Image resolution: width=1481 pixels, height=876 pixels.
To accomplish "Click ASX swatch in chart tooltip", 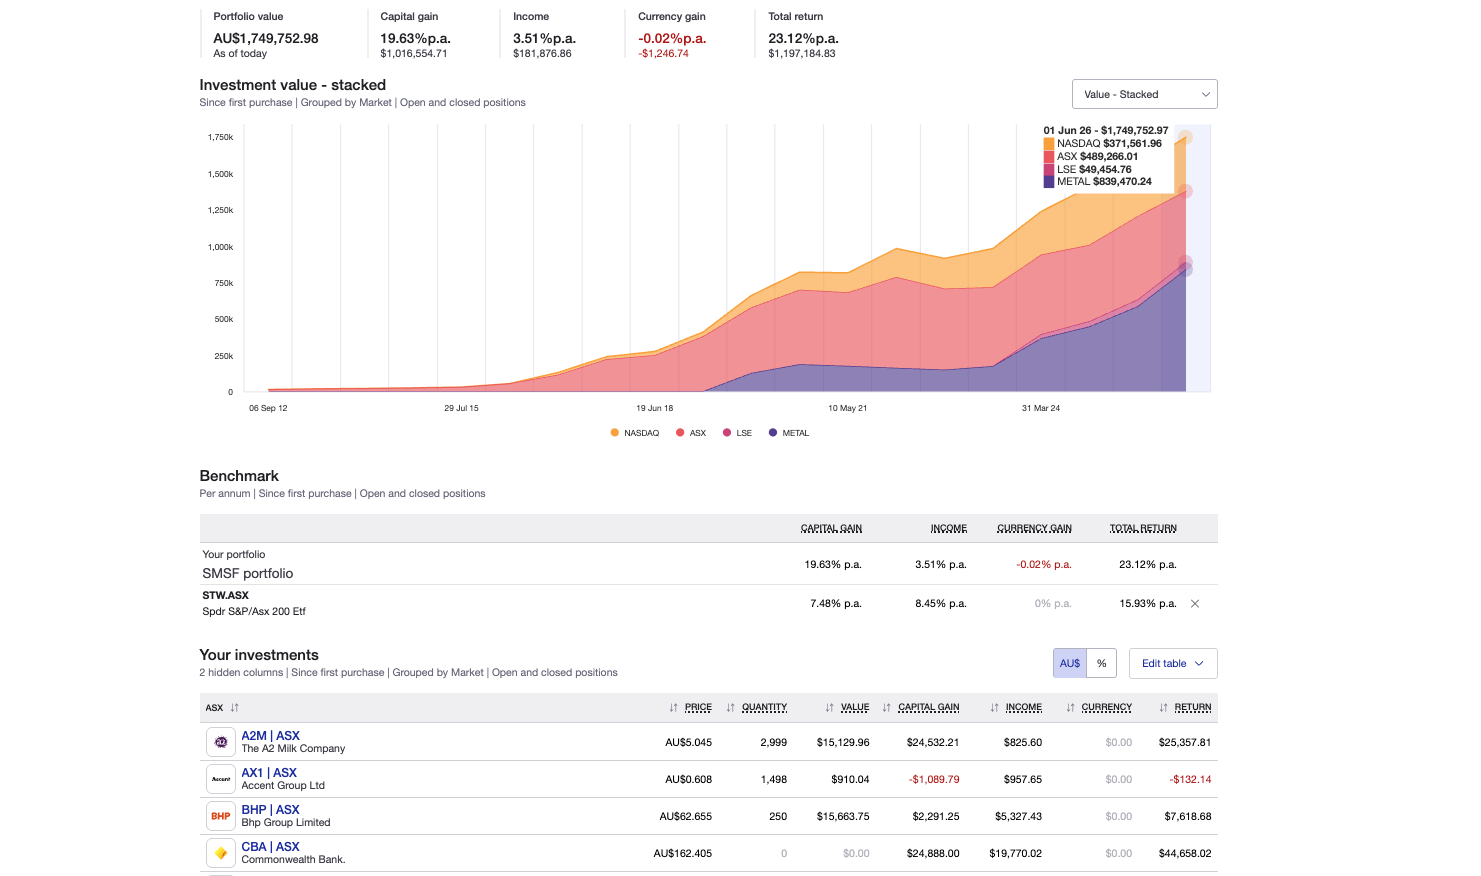I will click(1049, 157).
